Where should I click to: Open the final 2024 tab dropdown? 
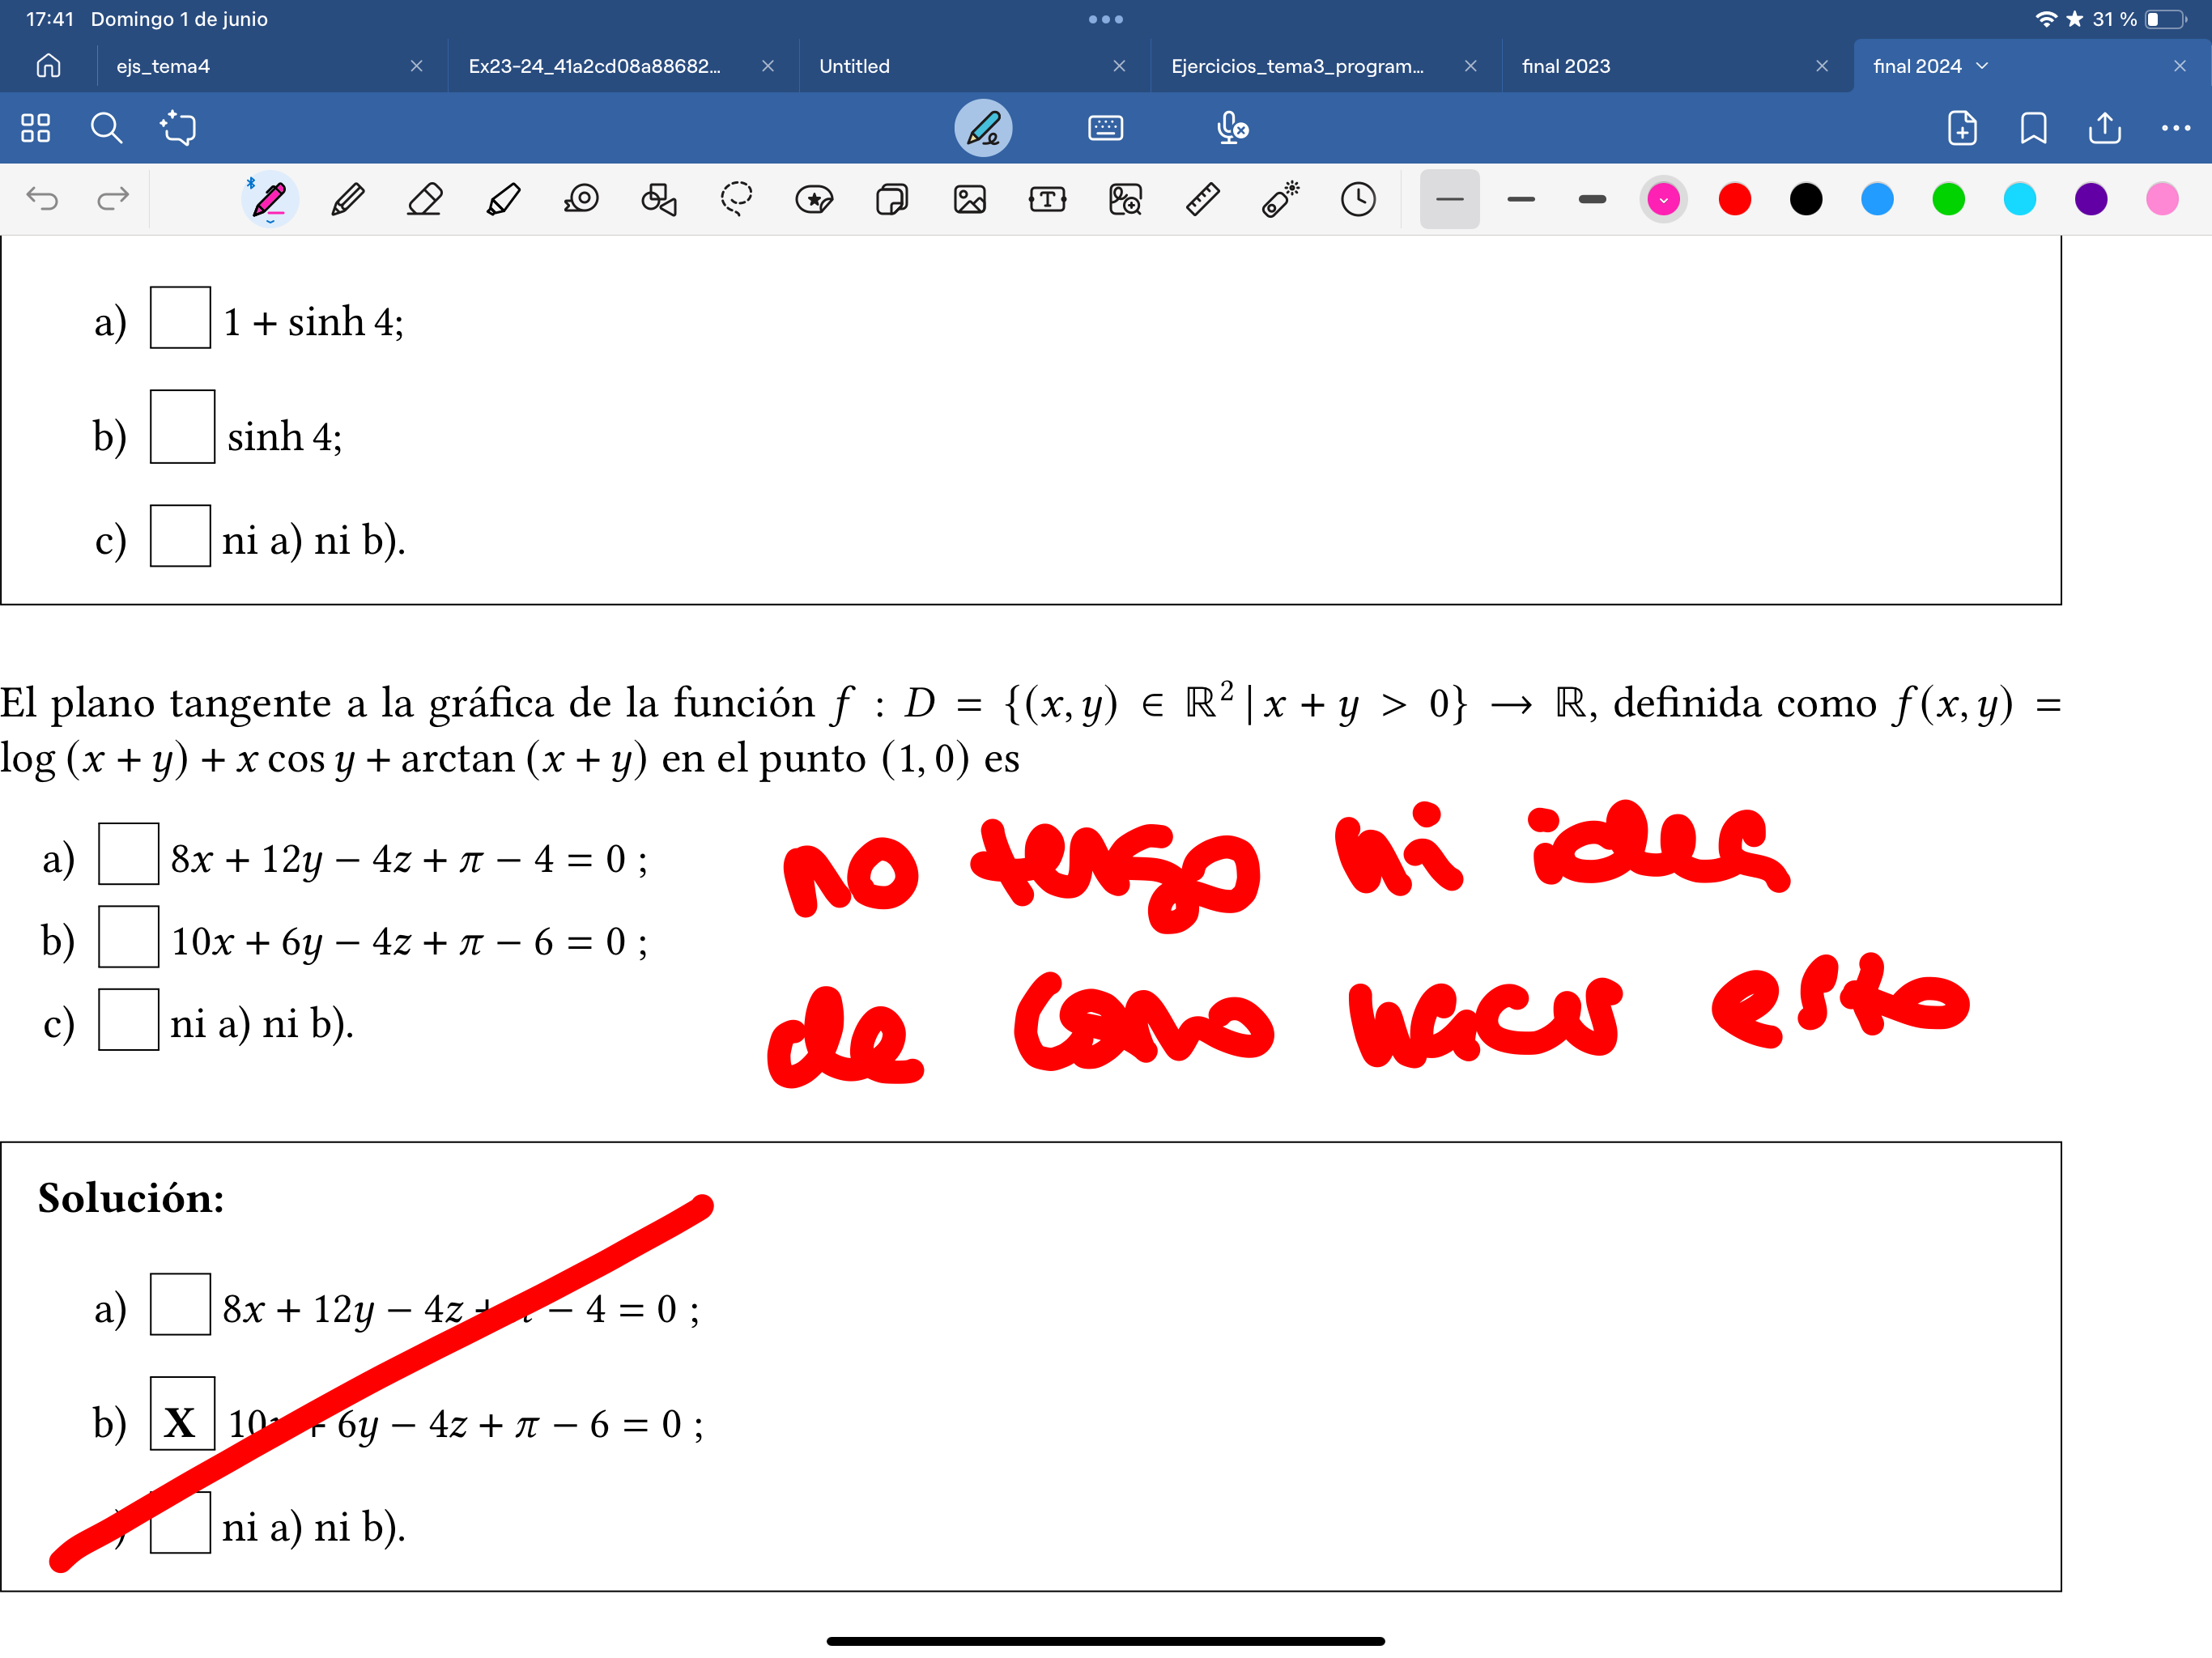(1984, 65)
